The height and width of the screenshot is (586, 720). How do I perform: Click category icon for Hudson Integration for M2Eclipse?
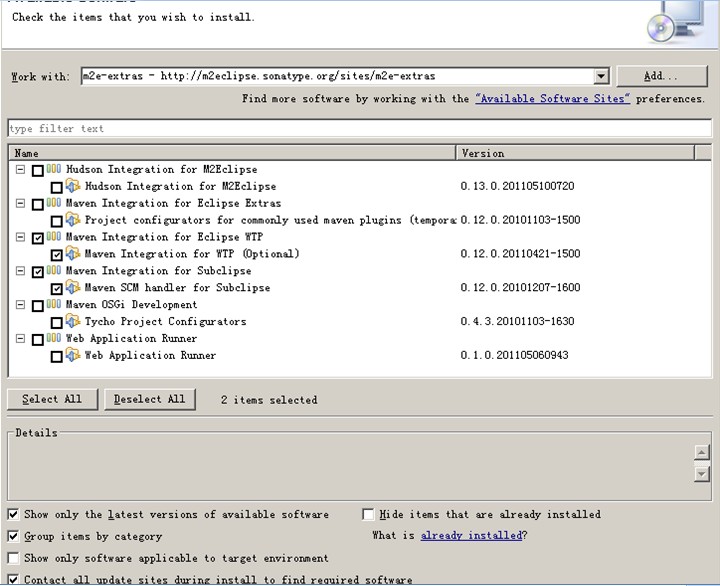click(53, 169)
